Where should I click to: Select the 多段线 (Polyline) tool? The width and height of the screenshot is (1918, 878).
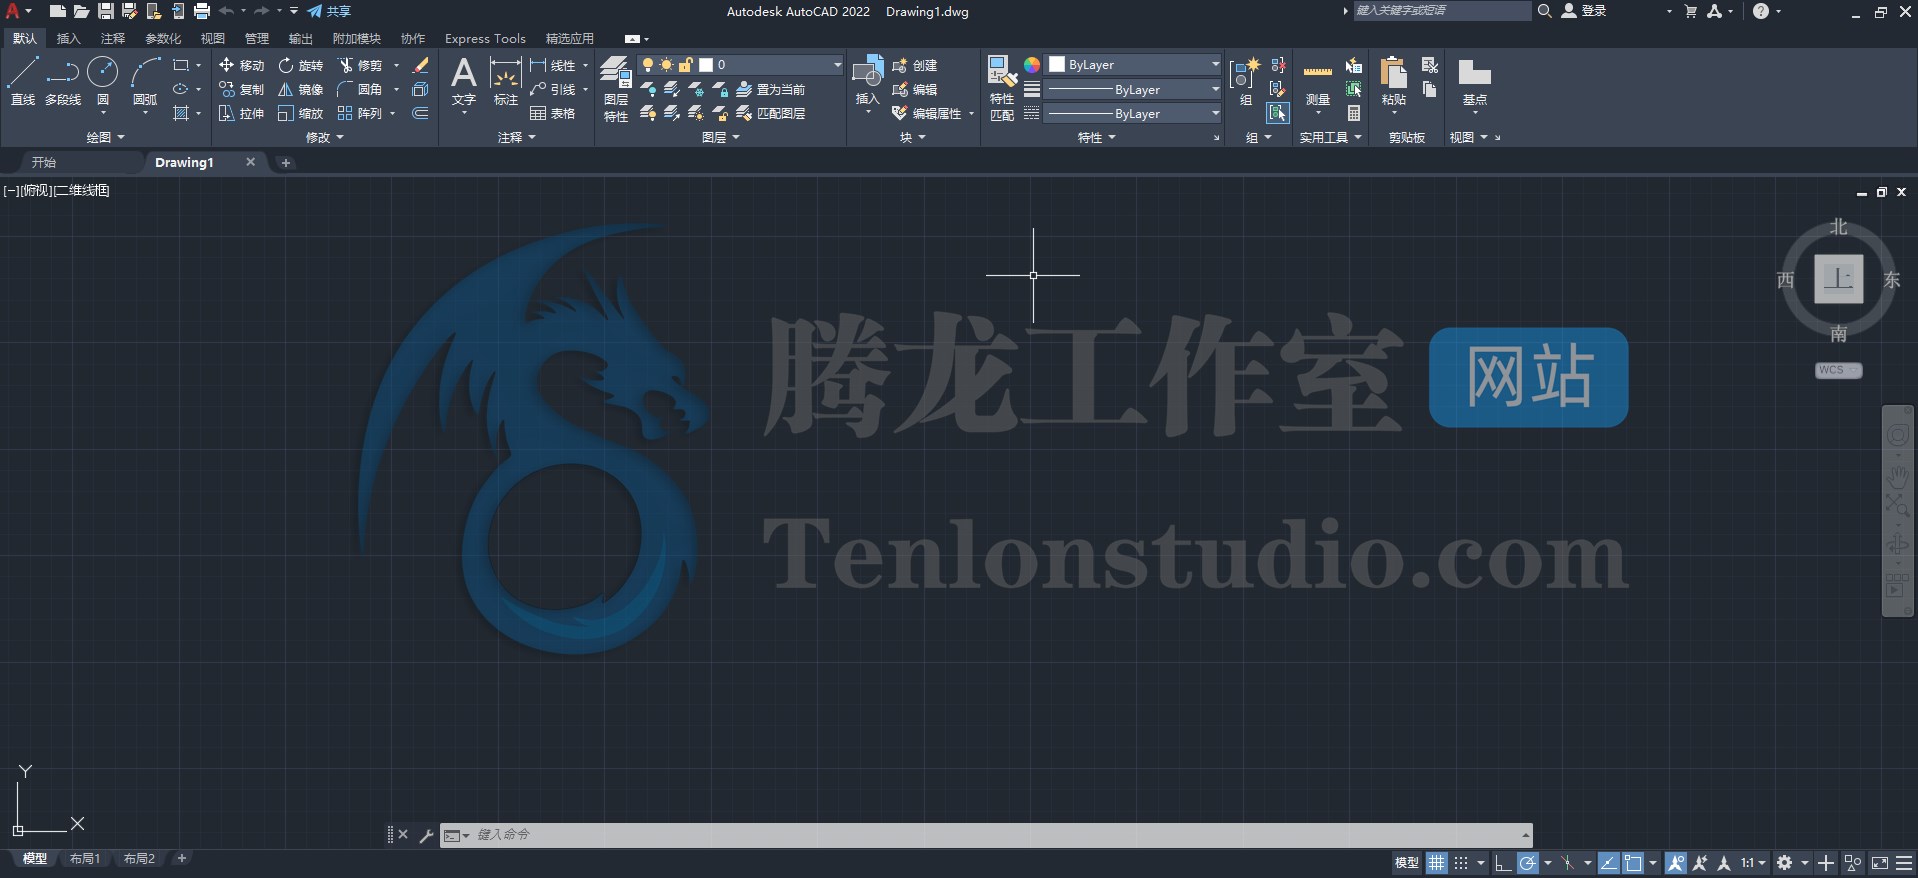(x=62, y=81)
